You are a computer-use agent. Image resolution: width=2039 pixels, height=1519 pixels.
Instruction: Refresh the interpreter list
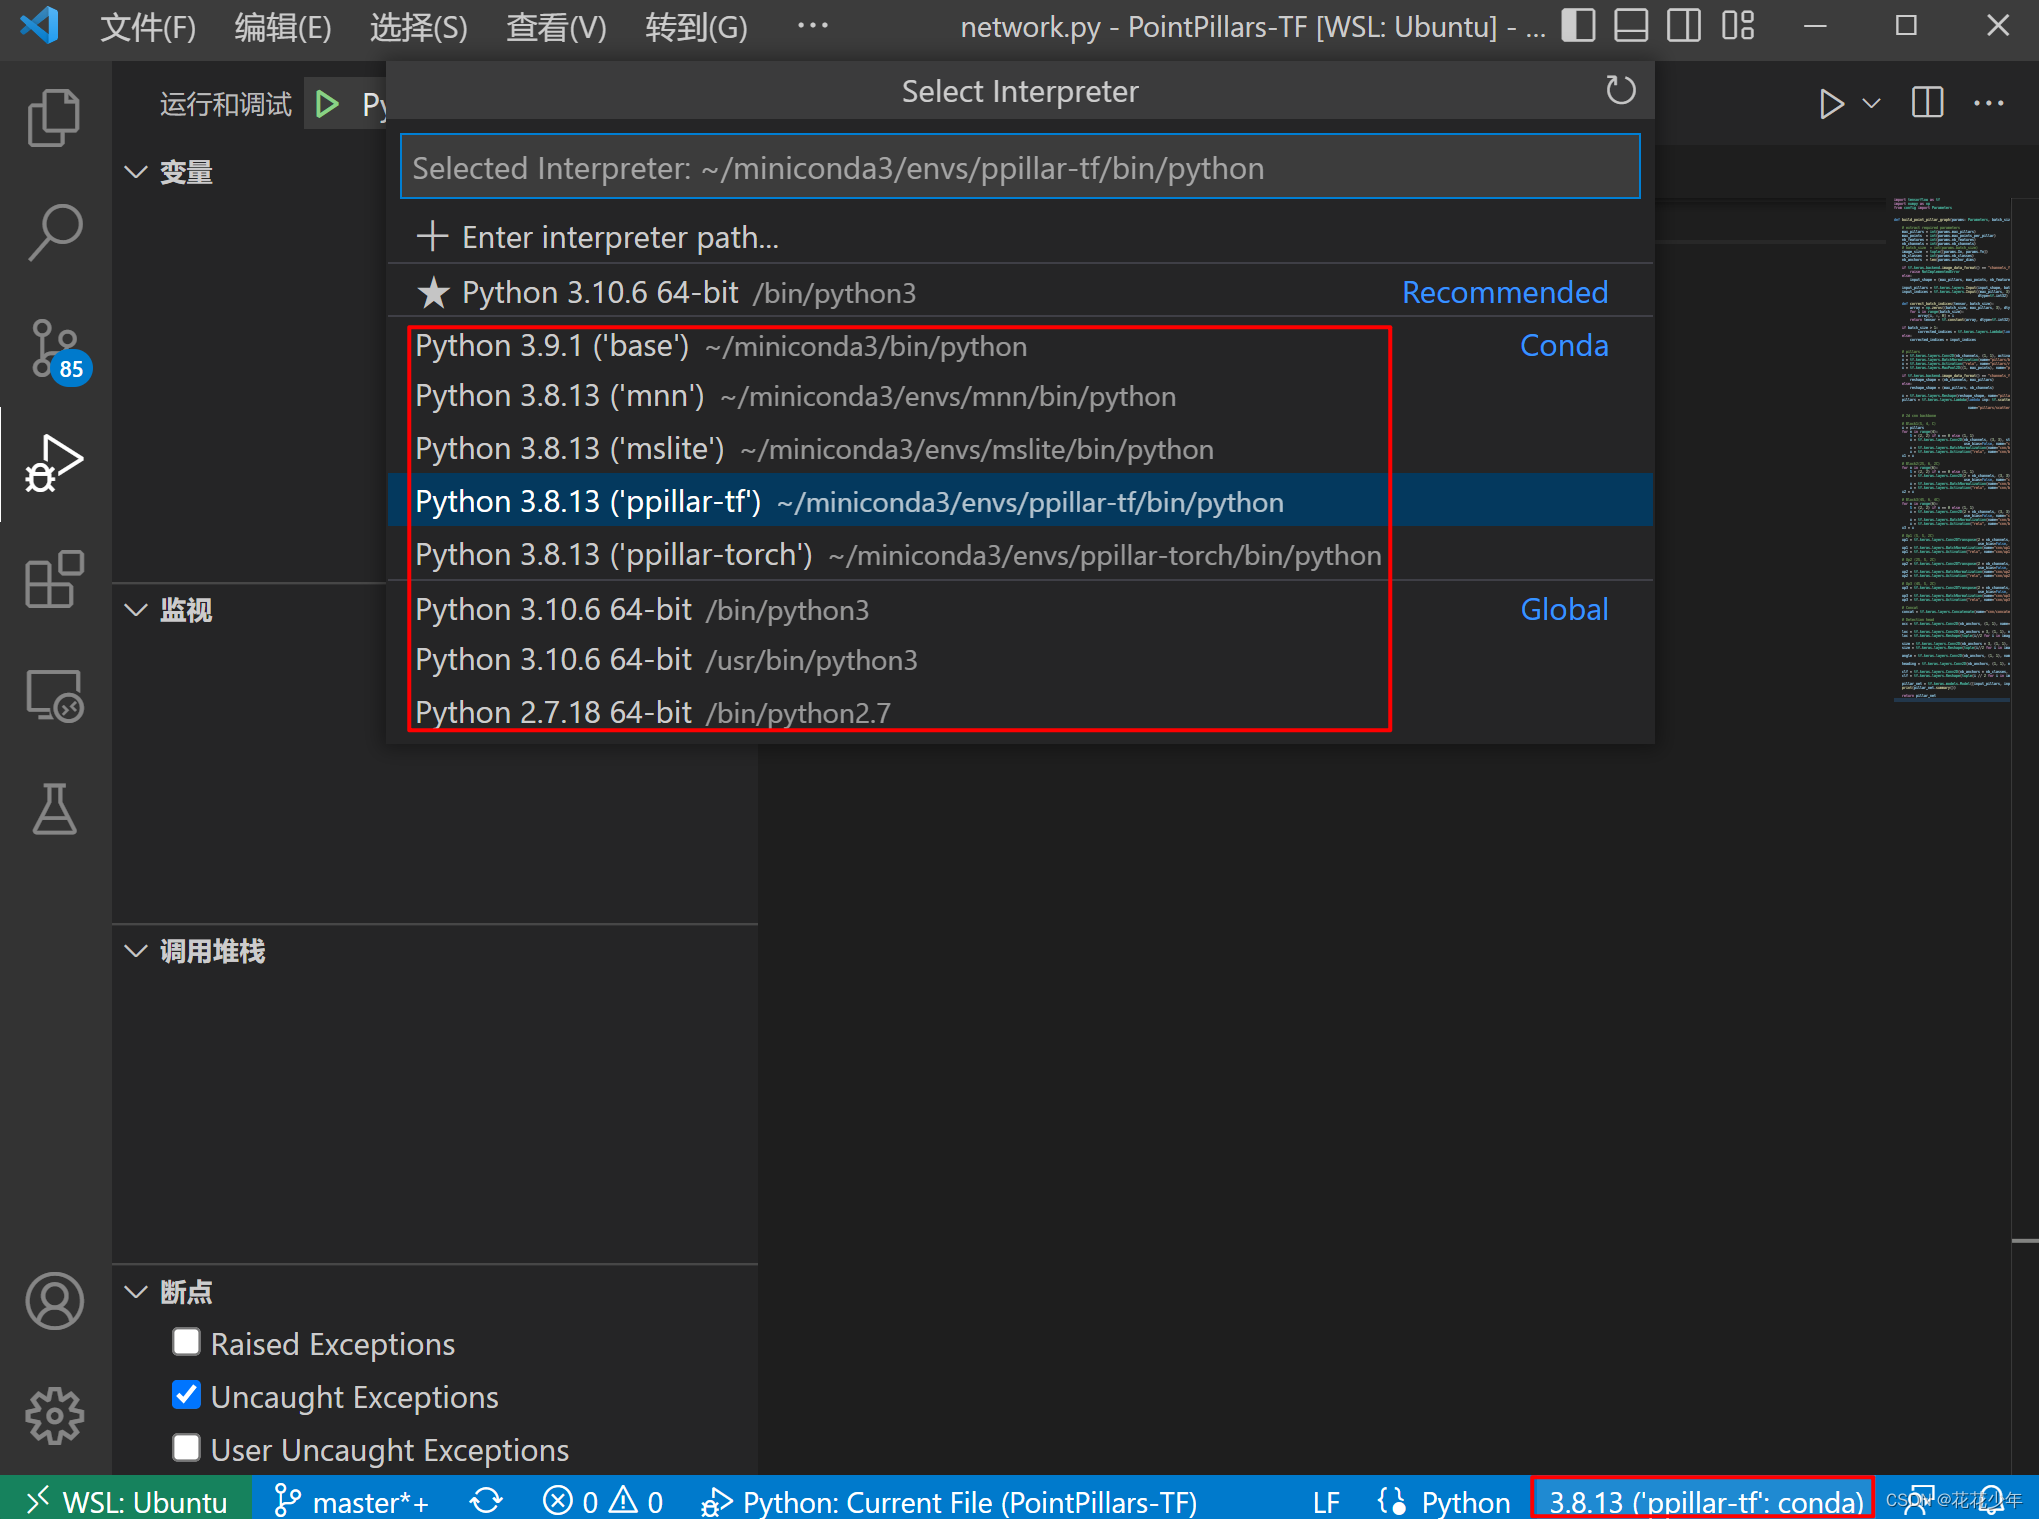click(x=1620, y=90)
